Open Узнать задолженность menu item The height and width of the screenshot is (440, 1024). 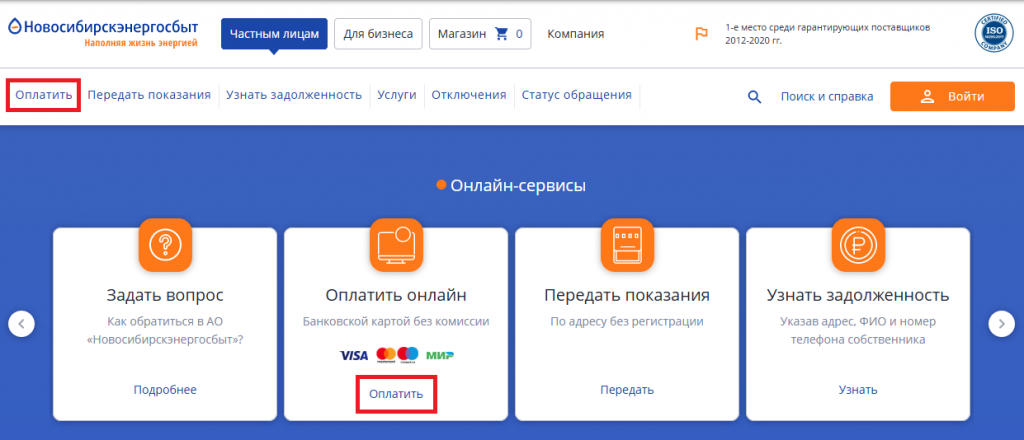294,95
